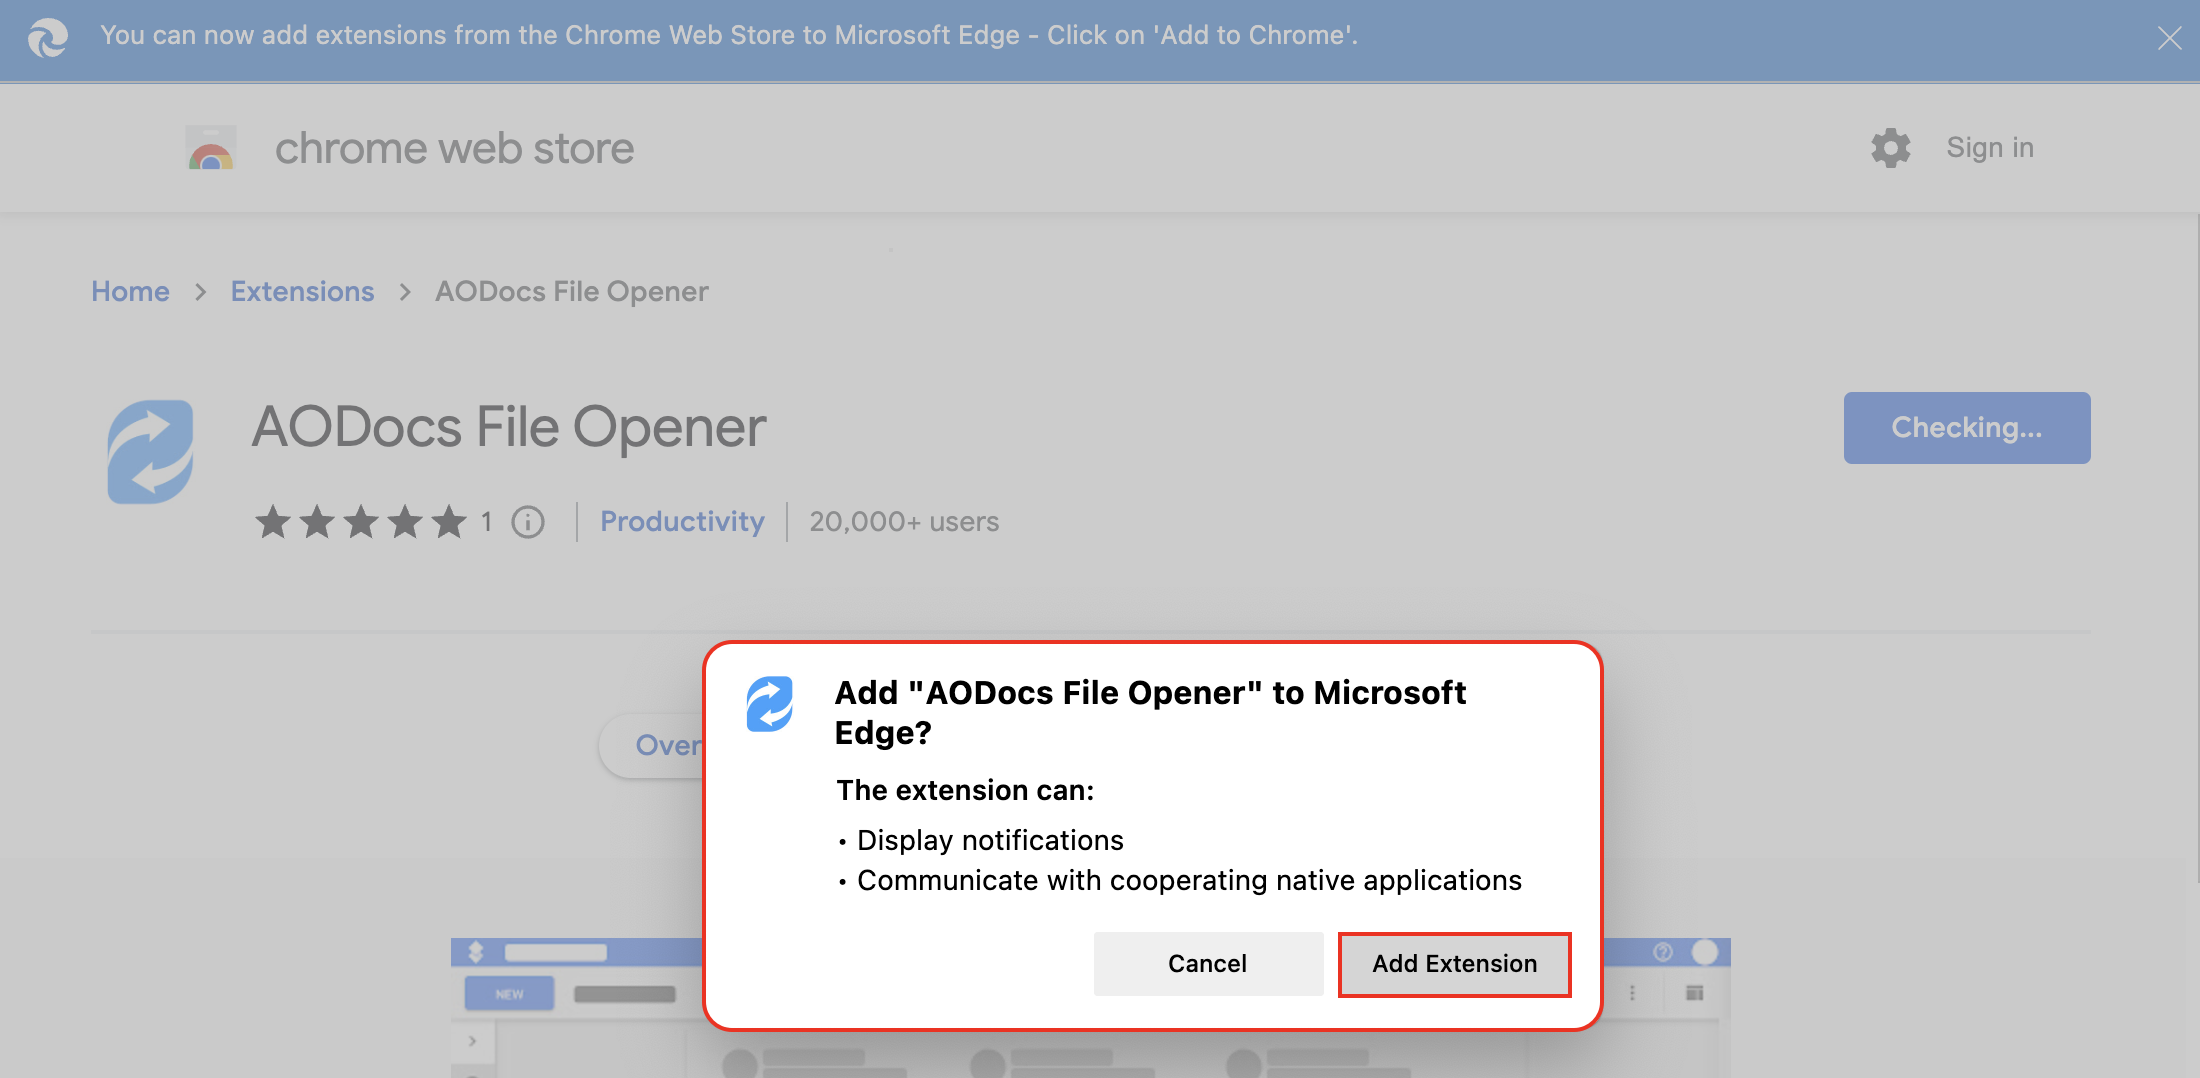Click the Add Extension button
The height and width of the screenshot is (1078, 2200).
tap(1454, 964)
